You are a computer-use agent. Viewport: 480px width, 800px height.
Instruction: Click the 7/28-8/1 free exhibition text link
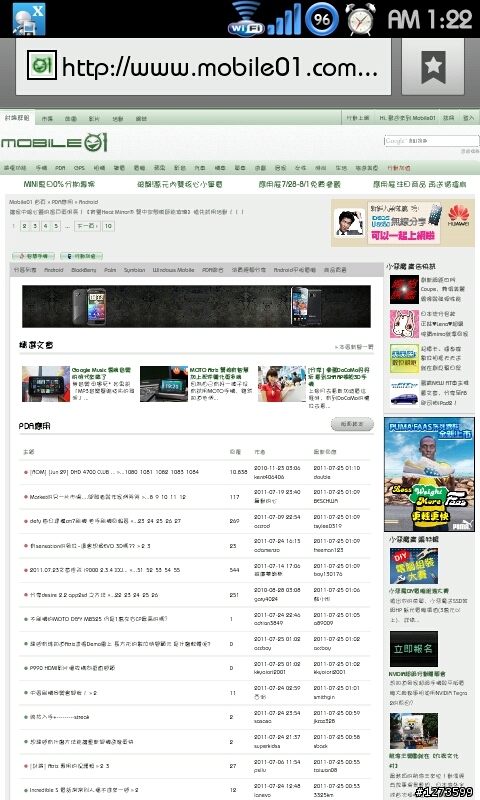pyautogui.click(x=299, y=184)
